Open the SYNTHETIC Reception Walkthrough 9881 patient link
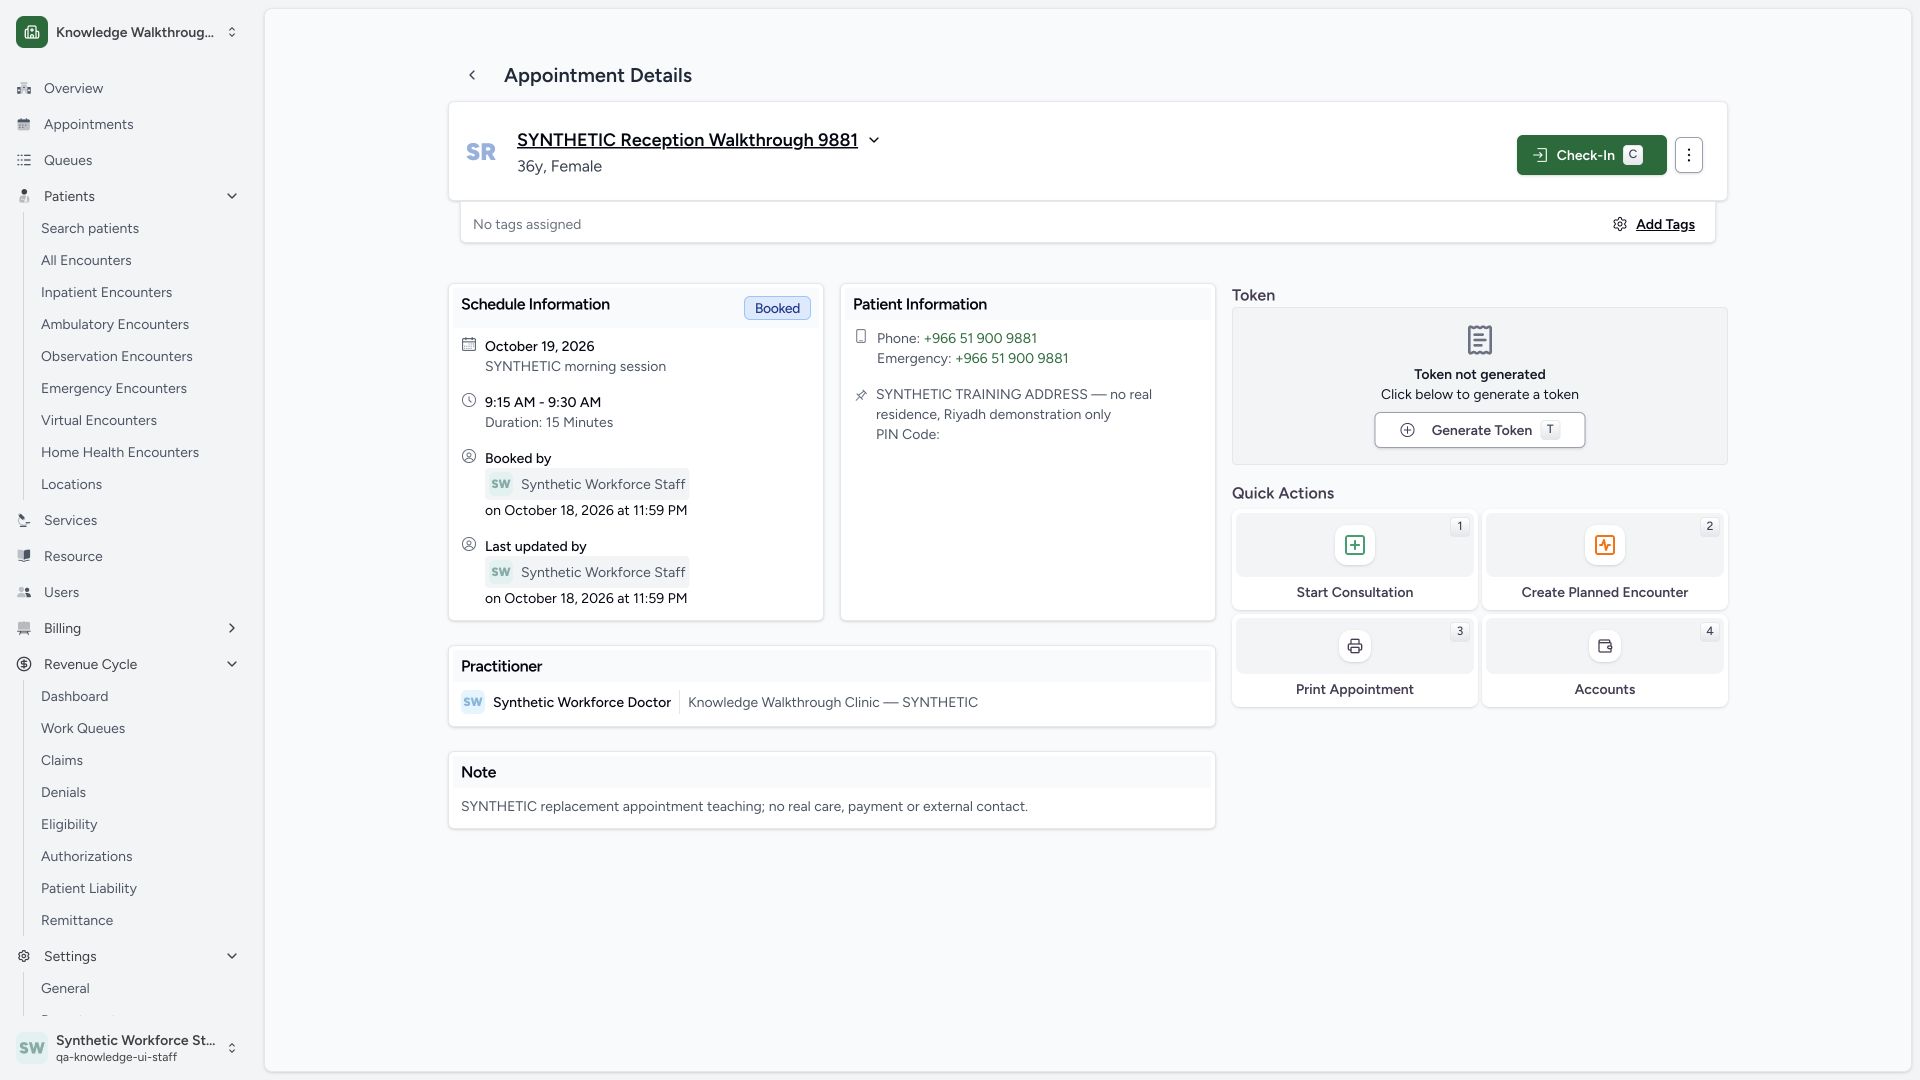Screen dimensions: 1920x1080 [x=687, y=140]
